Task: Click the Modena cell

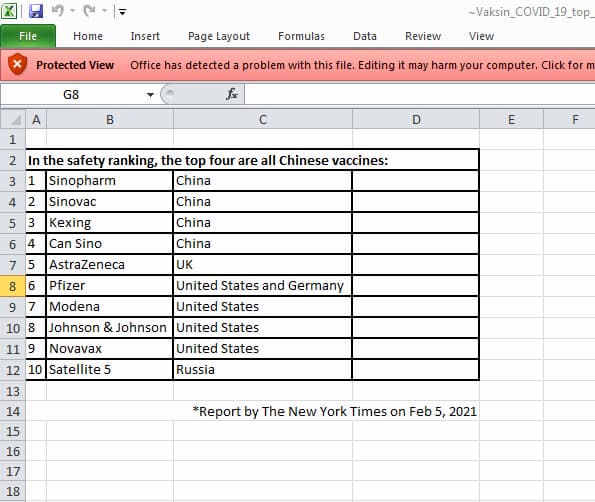Action: [x=110, y=307]
